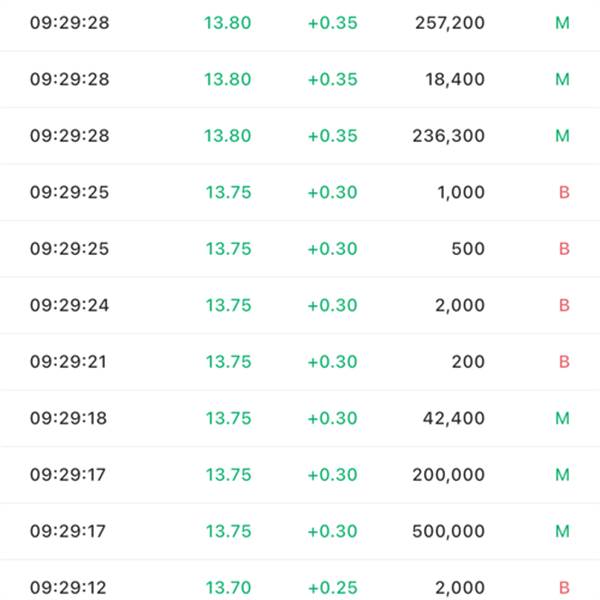Click the green M marker on 257,200 row
This screenshot has width=600, height=600.
[x=562, y=23]
